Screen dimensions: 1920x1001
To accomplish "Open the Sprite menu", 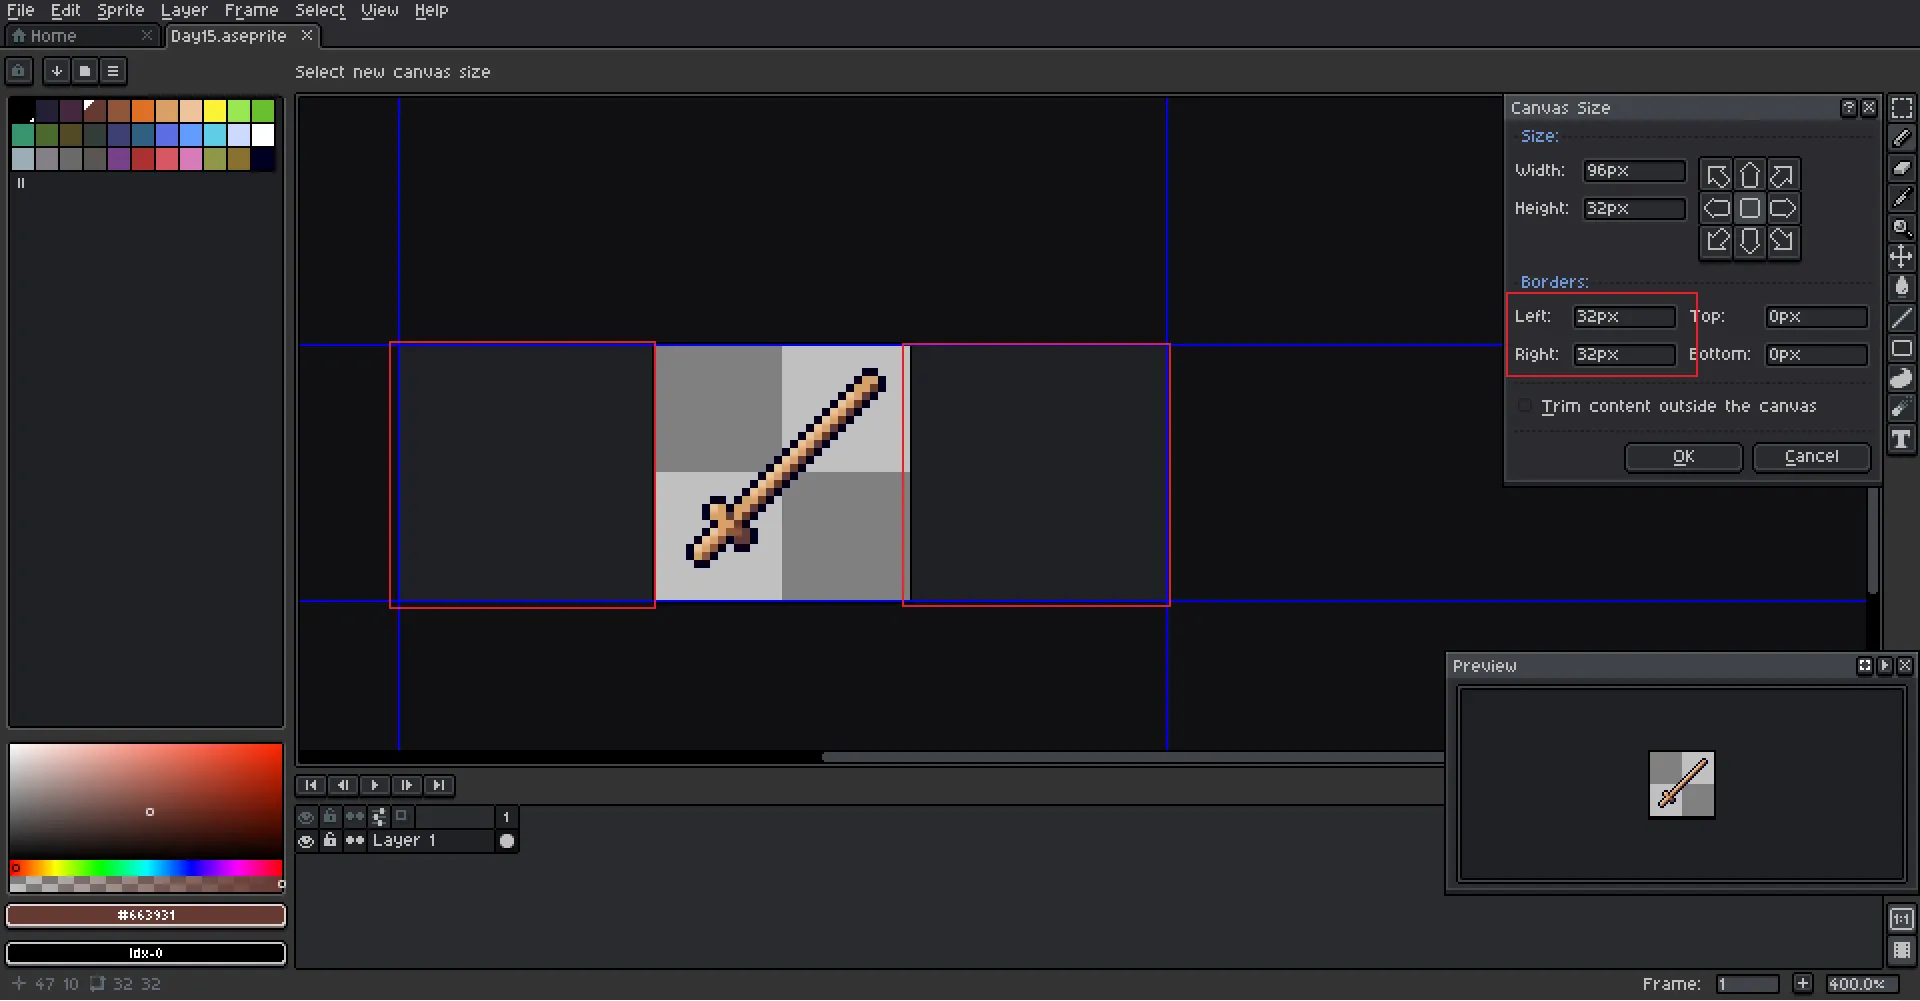I will click(x=120, y=10).
